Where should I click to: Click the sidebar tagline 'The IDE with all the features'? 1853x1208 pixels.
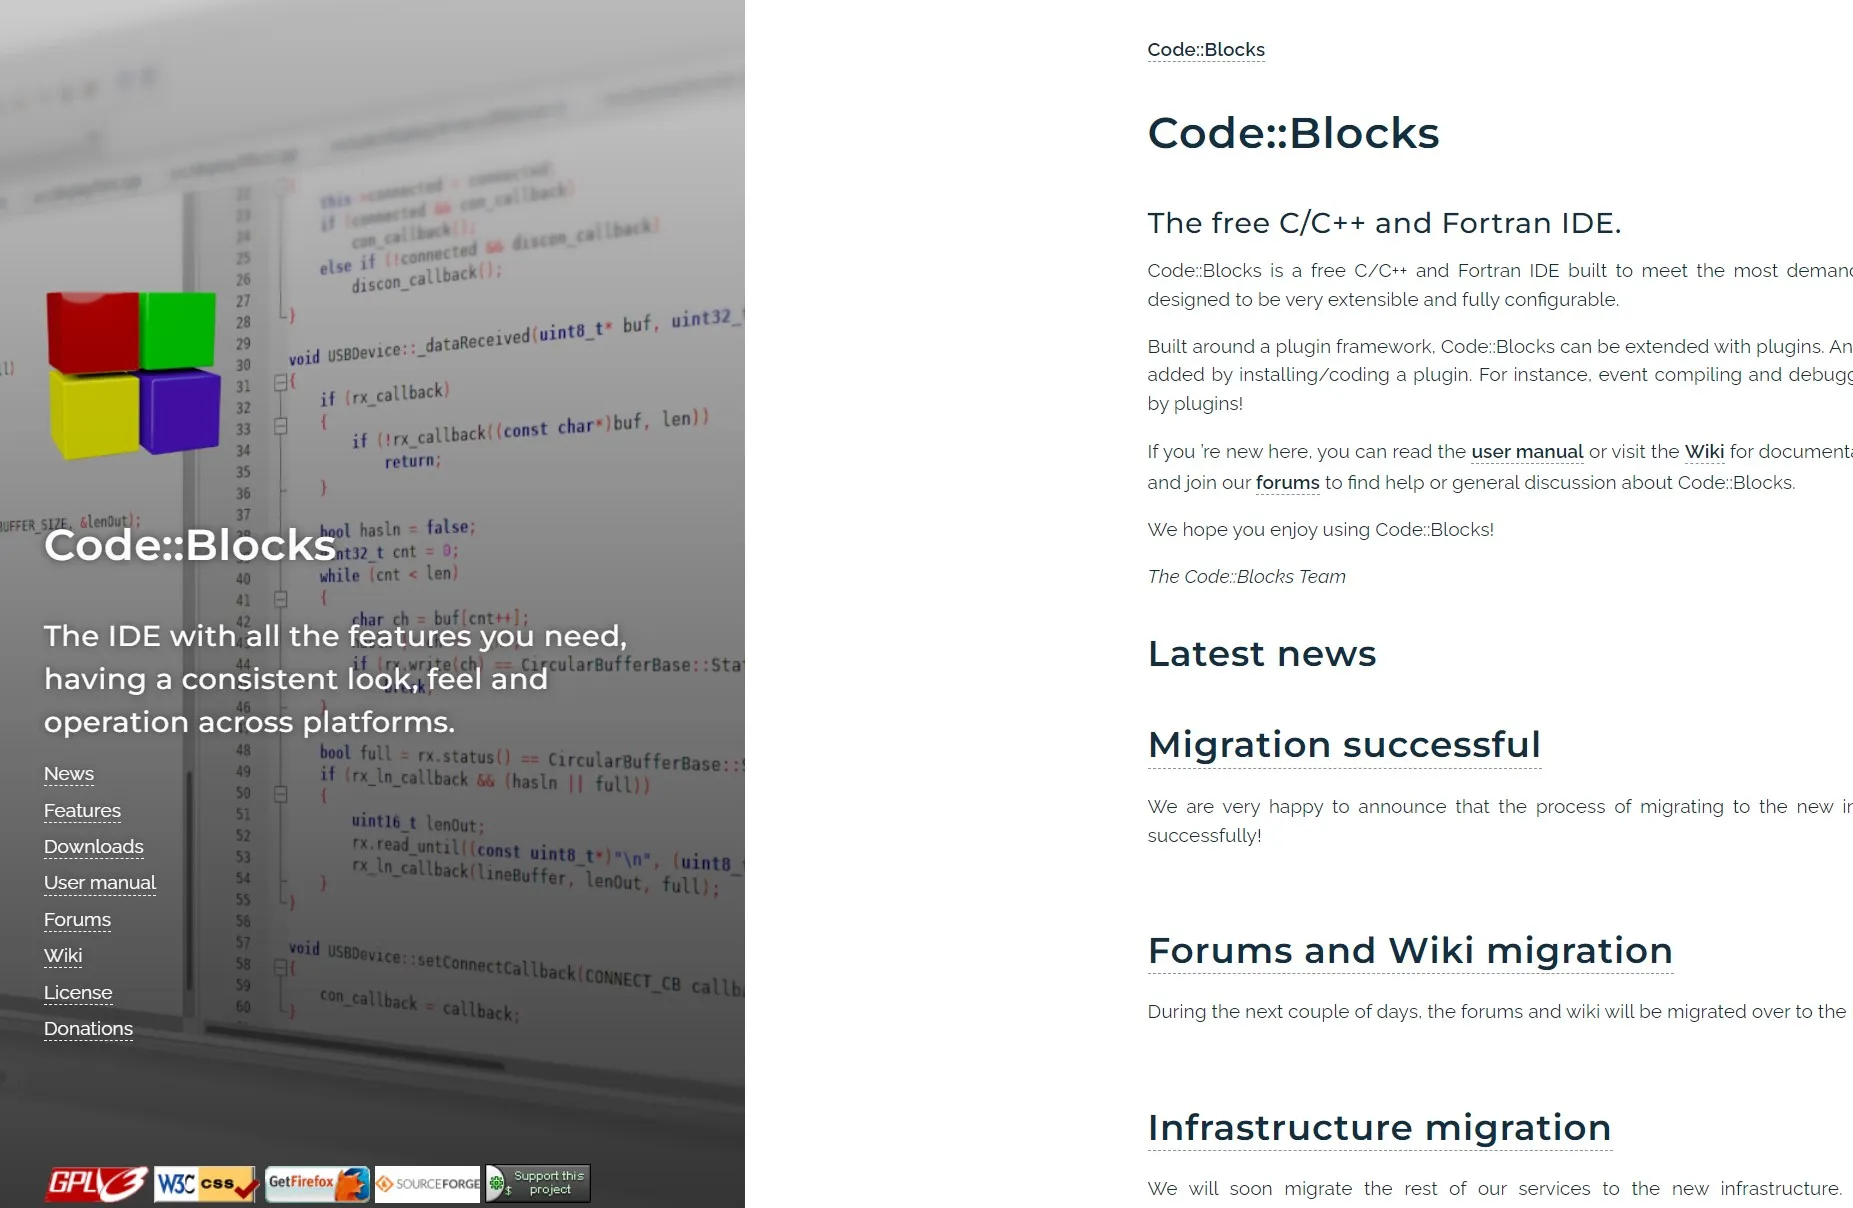click(x=336, y=679)
